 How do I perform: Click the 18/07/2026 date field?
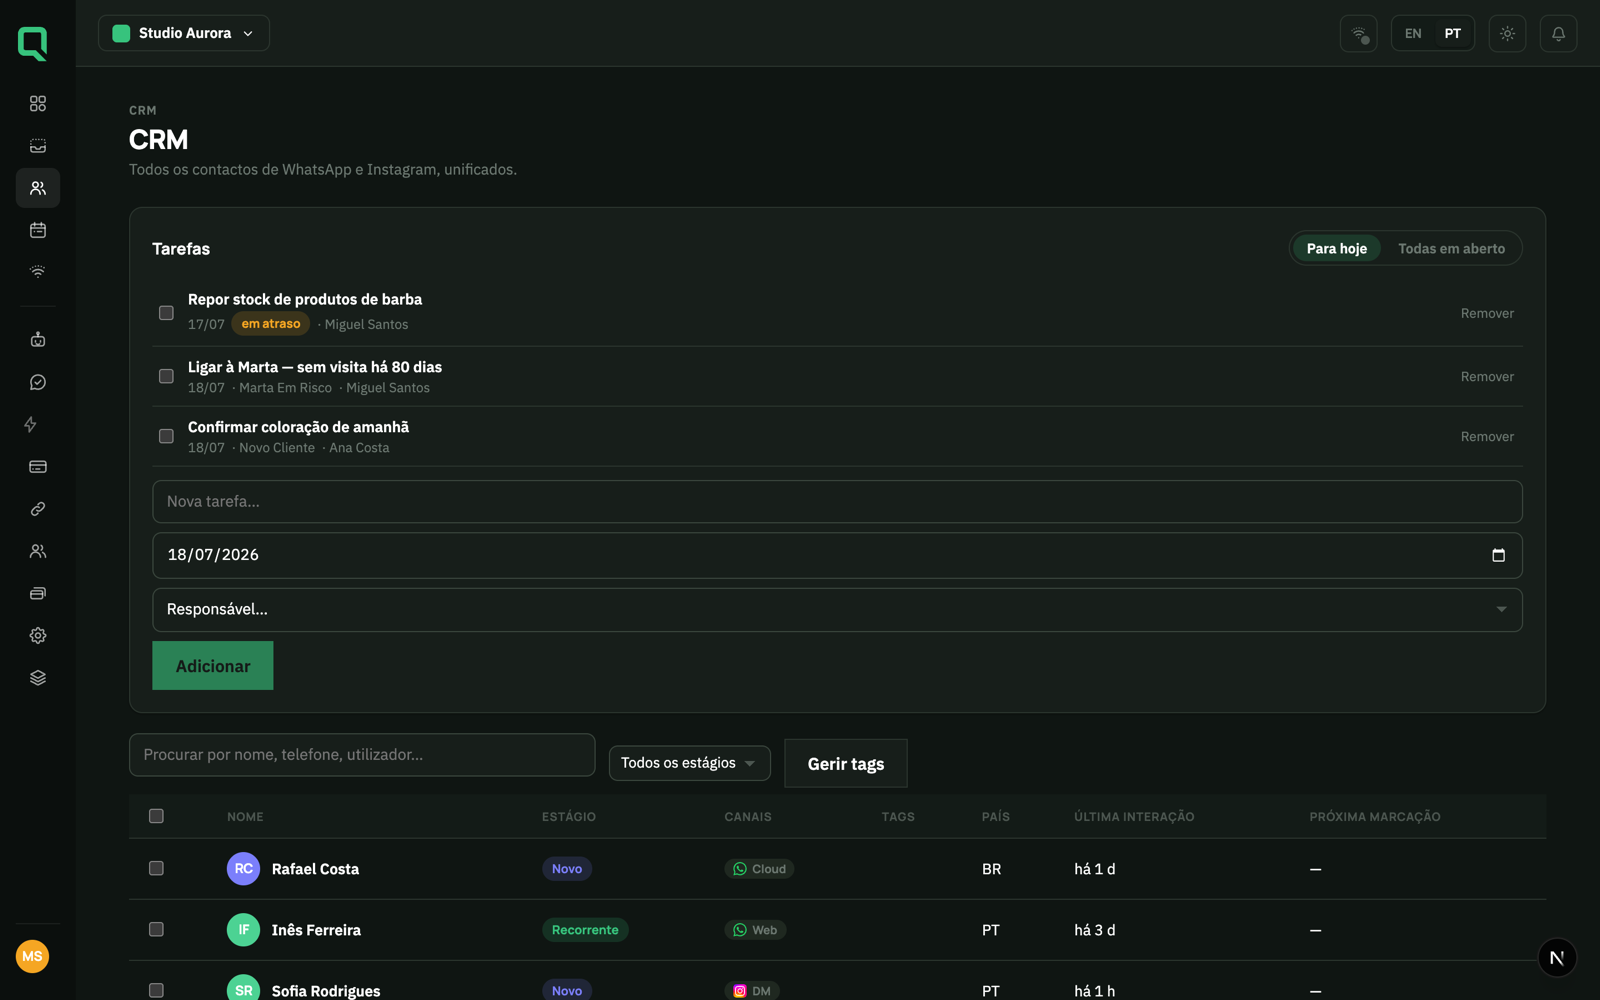tap(837, 555)
